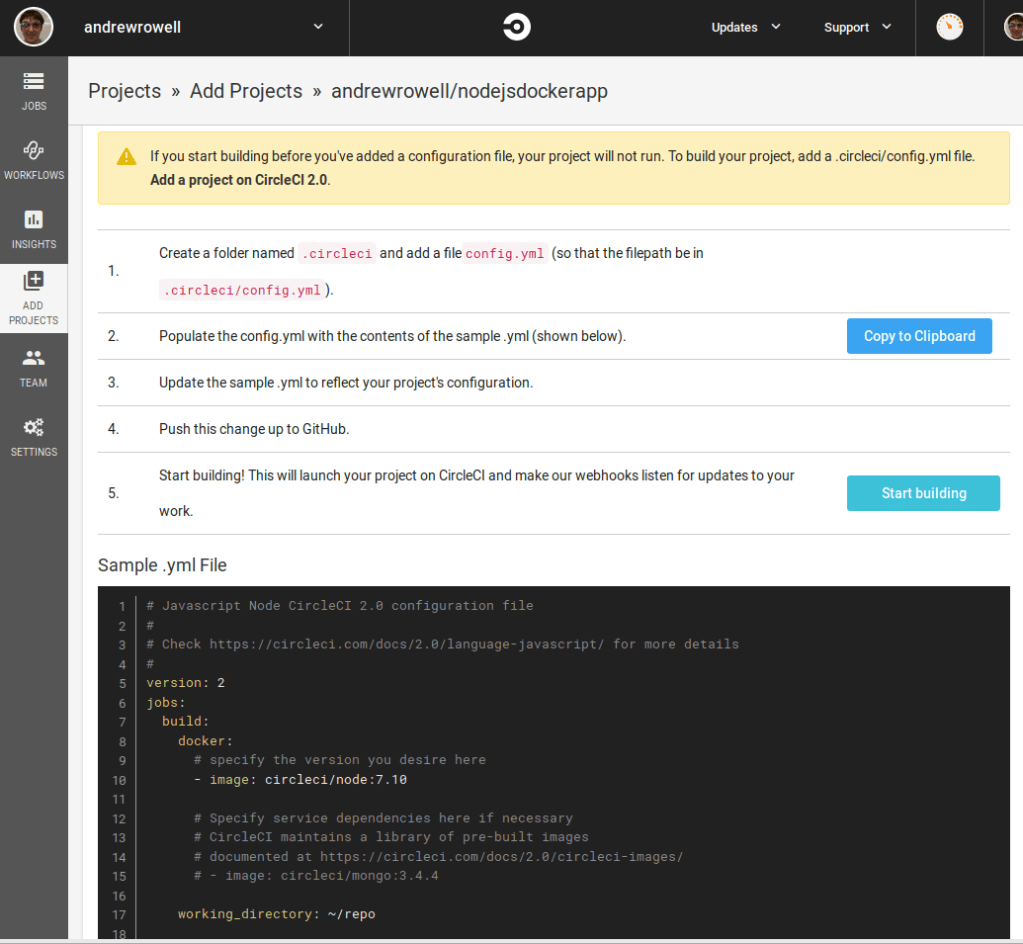
Task: Click the Projects breadcrumb link
Action: tap(124, 91)
